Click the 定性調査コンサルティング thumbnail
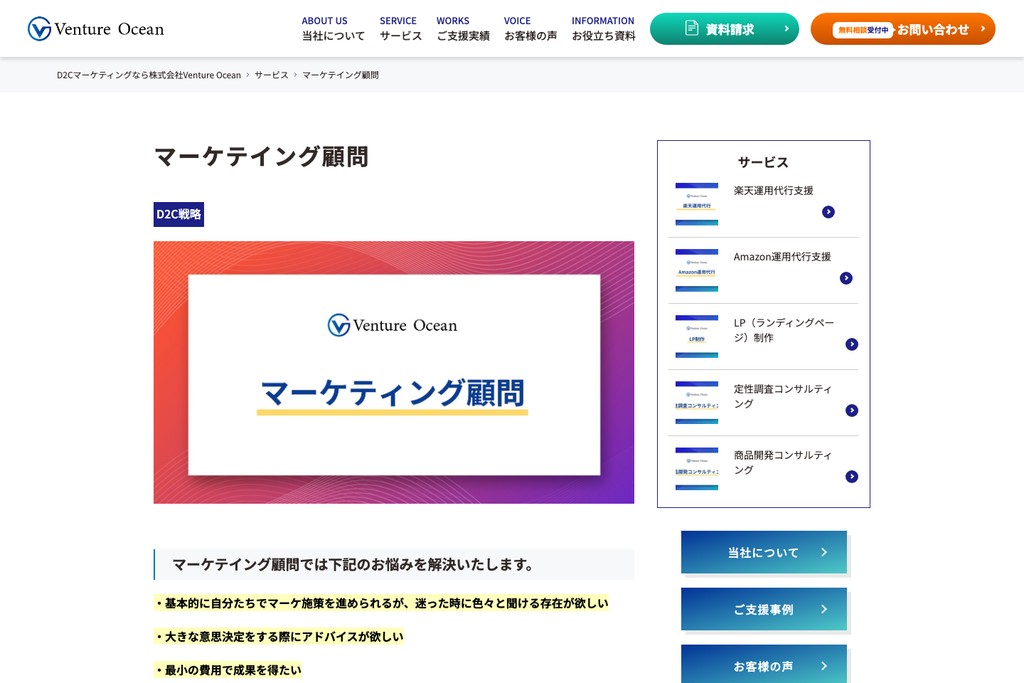 (x=697, y=403)
